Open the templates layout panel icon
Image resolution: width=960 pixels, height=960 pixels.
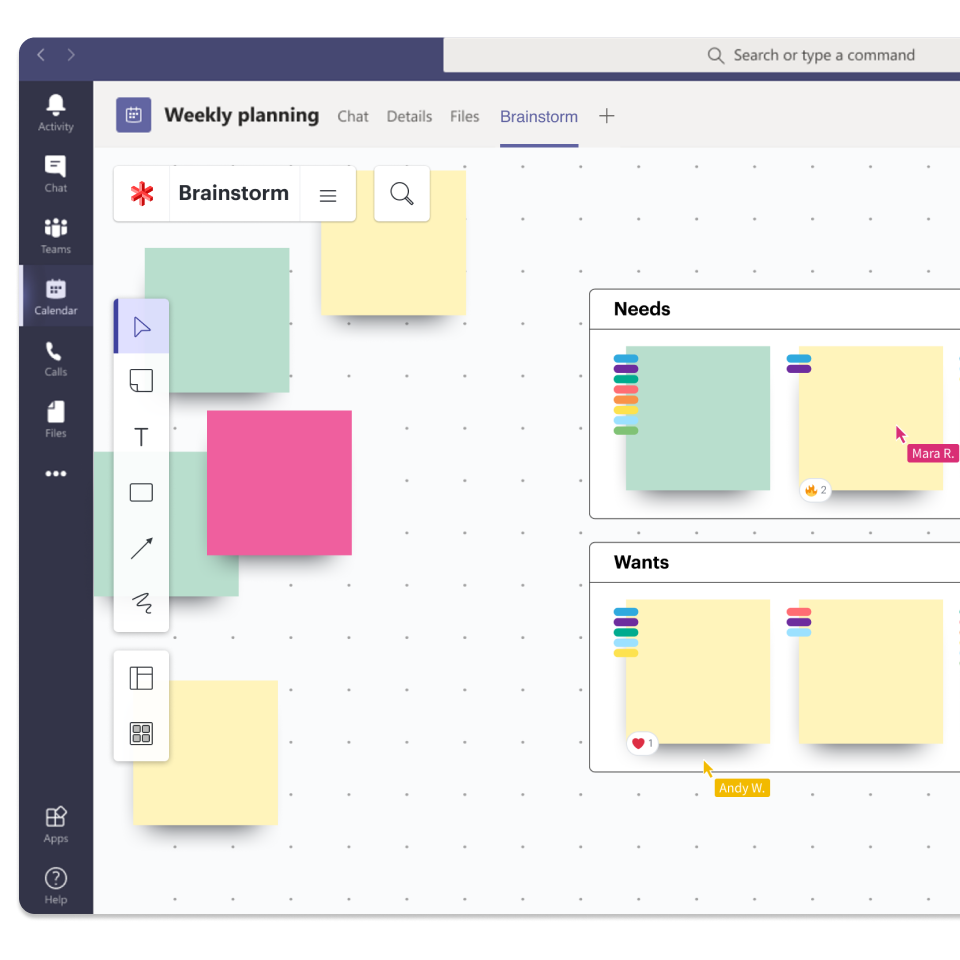142,679
